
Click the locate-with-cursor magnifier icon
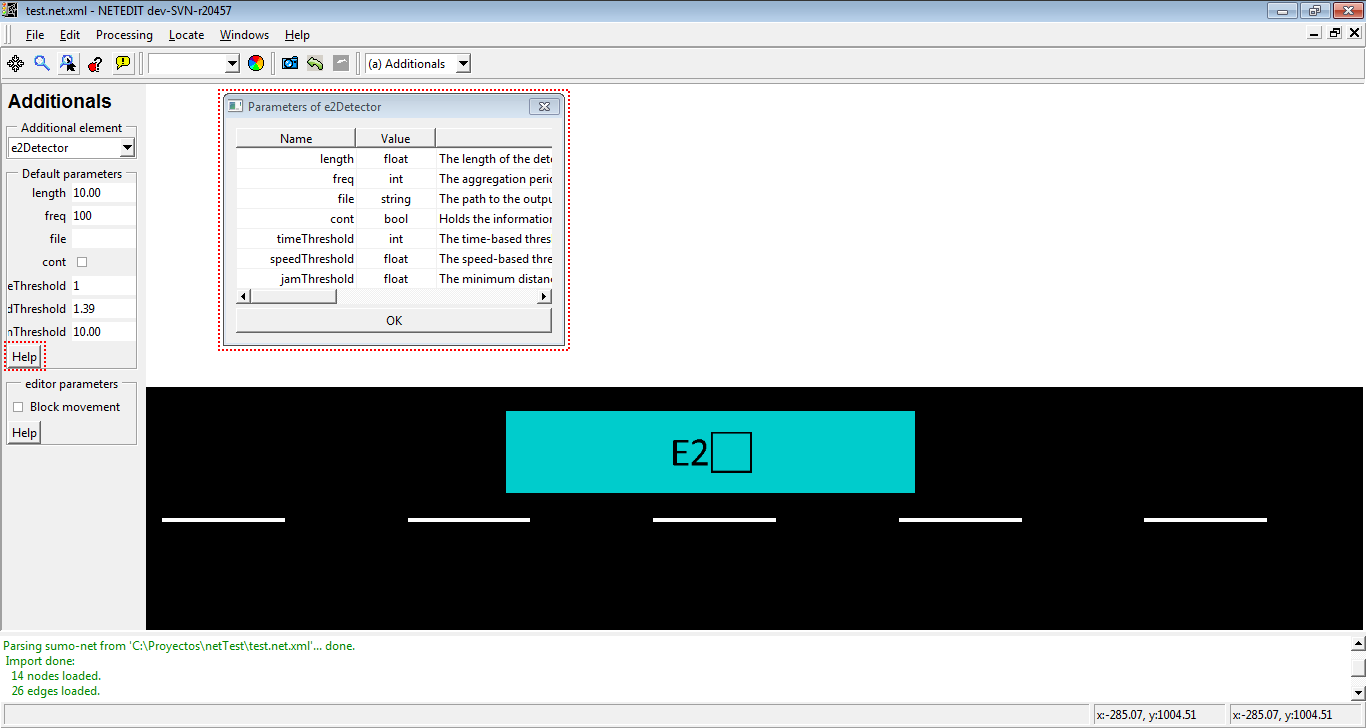68,63
